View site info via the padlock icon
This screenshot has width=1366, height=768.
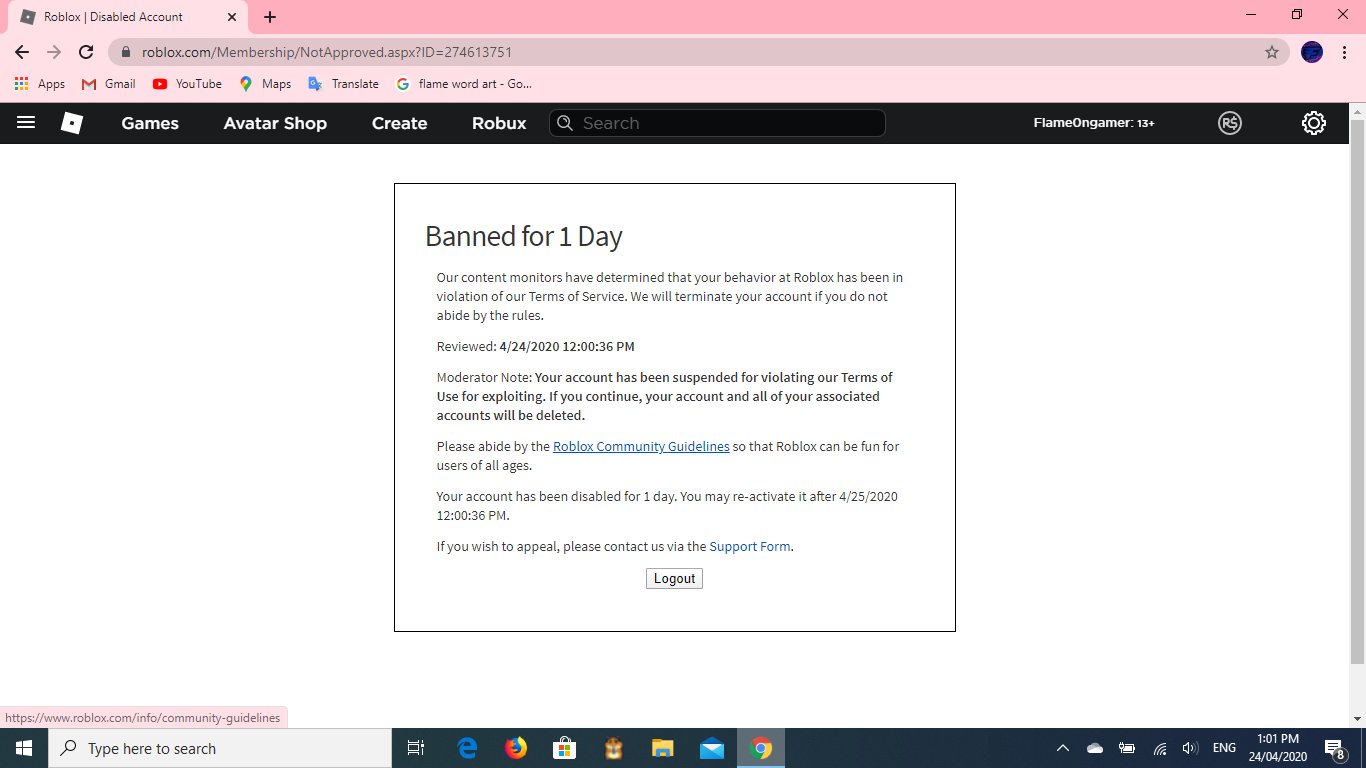click(126, 52)
